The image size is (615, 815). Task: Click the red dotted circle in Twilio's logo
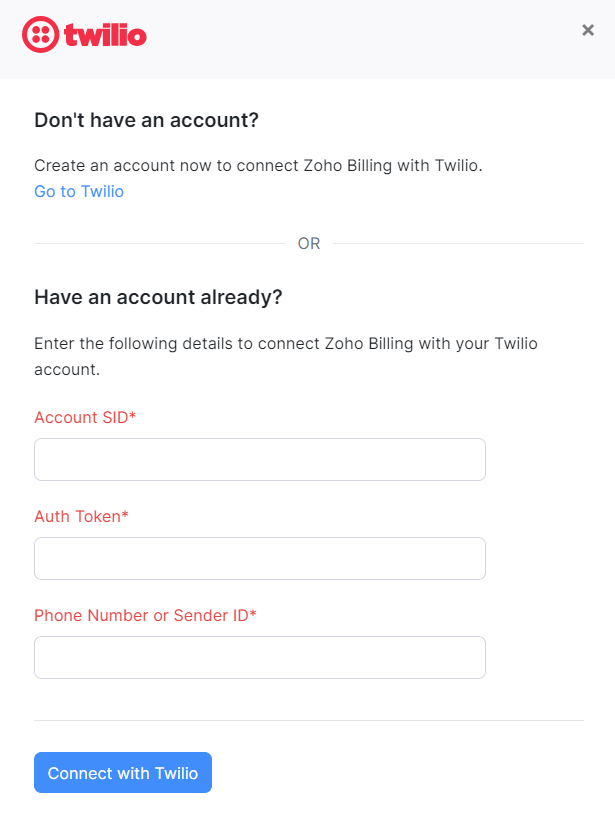click(42, 34)
